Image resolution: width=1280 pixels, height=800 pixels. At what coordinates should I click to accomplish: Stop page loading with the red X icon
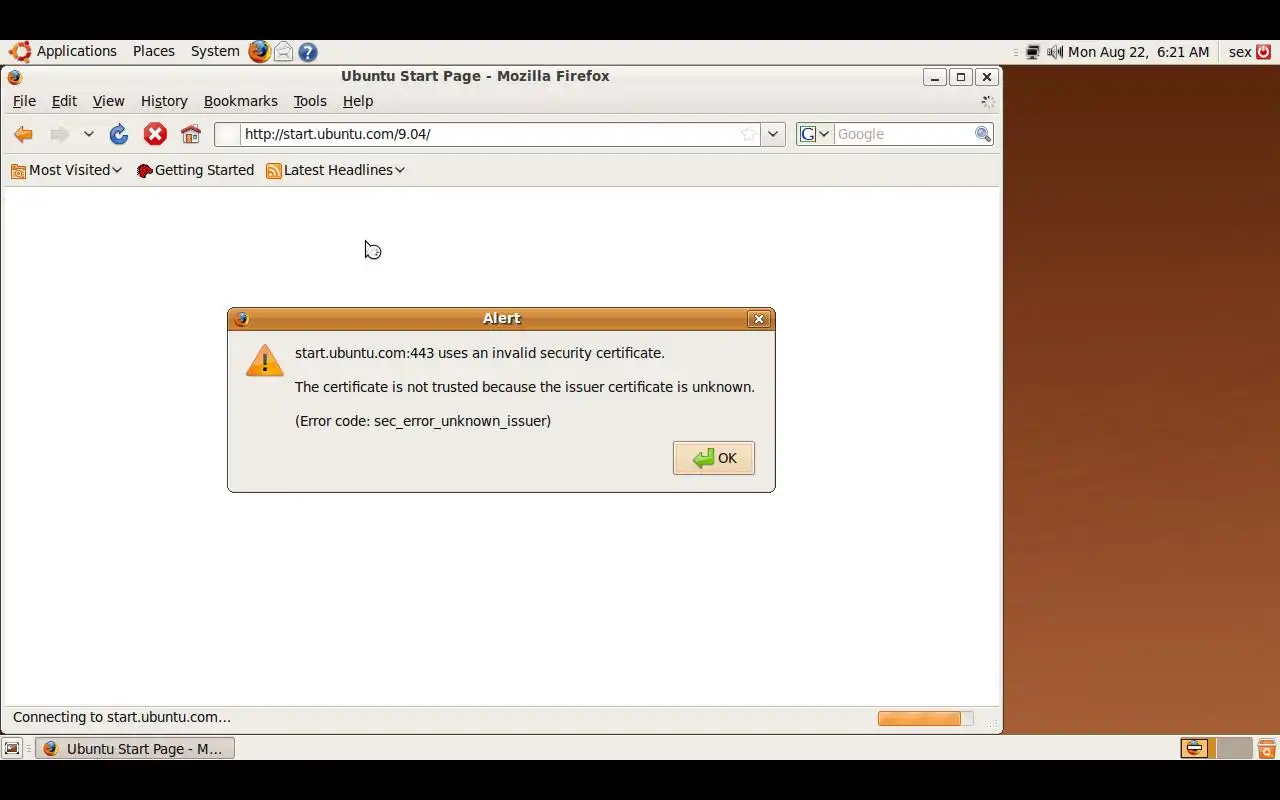coord(155,134)
